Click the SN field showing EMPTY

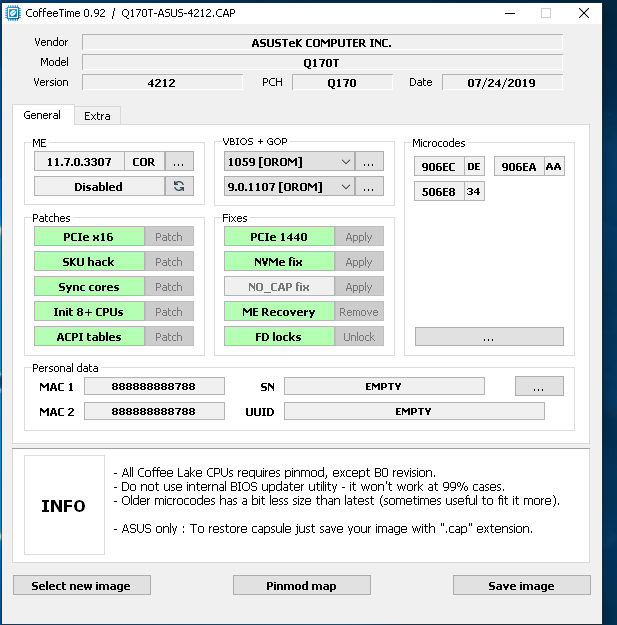coord(384,386)
